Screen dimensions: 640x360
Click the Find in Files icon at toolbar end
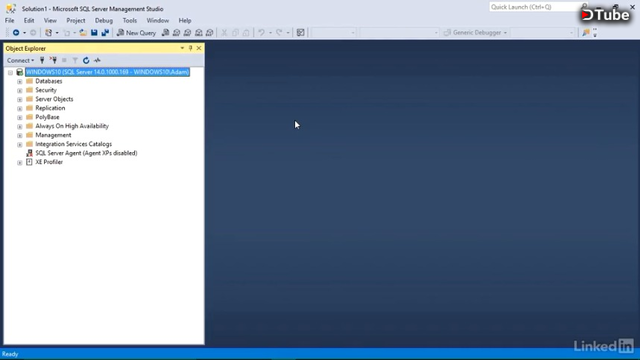(x=586, y=33)
